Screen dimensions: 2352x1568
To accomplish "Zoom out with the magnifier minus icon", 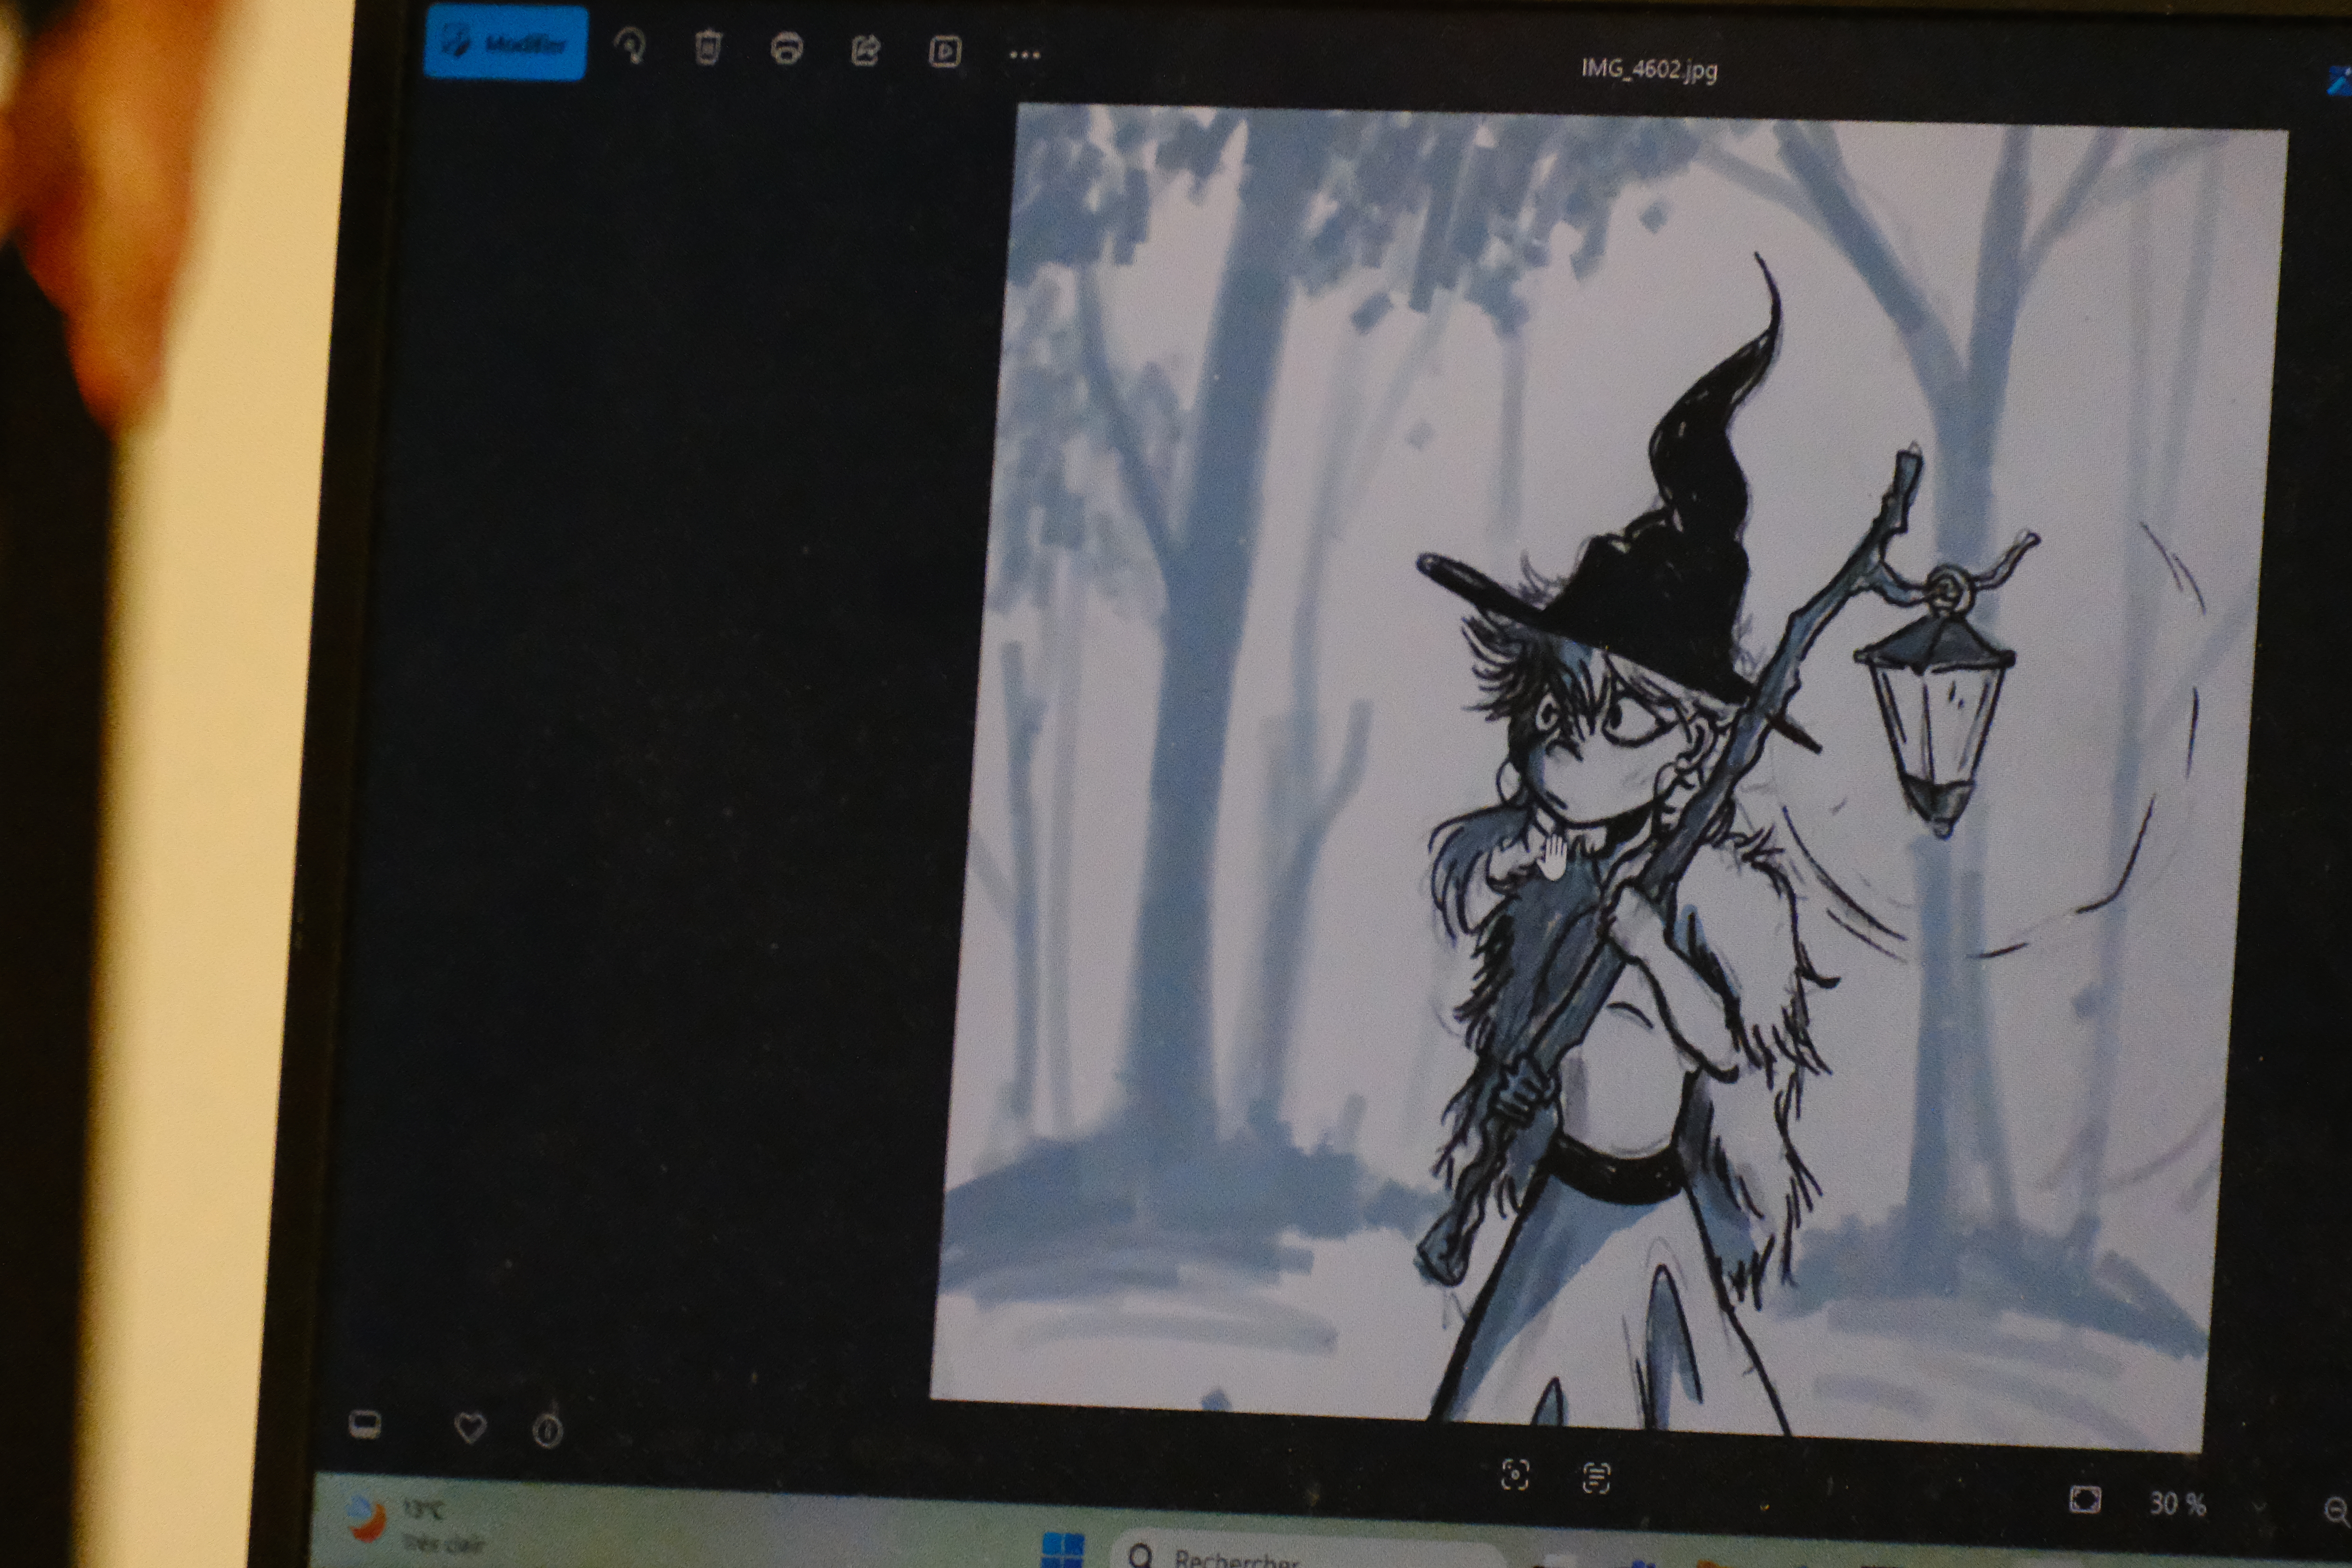I will [x=2336, y=1509].
